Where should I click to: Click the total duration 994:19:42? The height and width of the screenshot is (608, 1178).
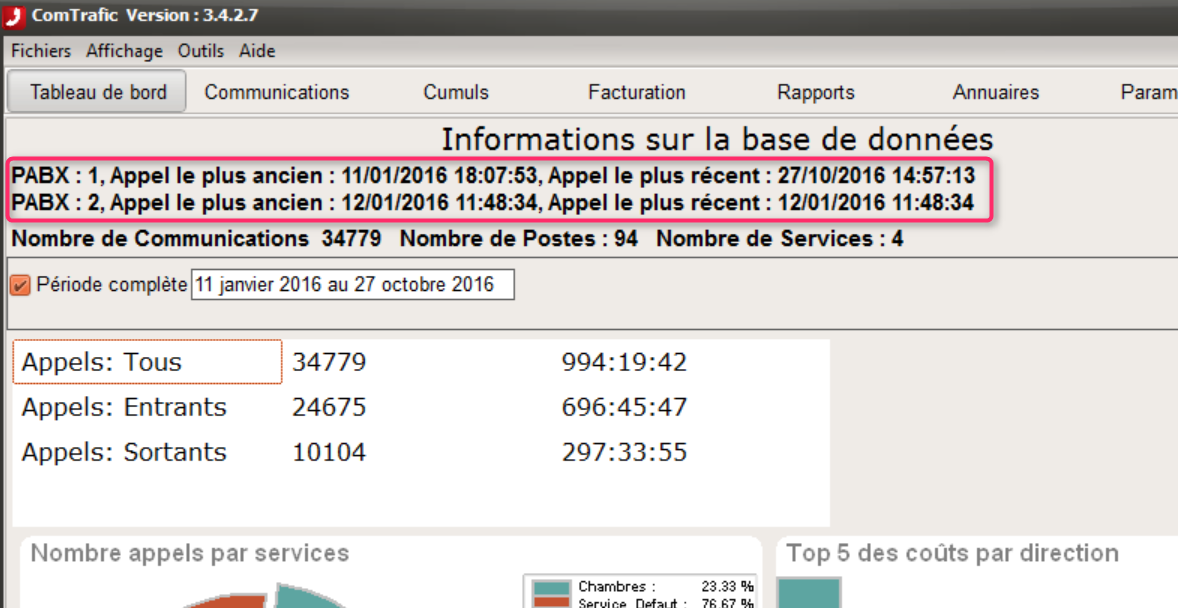pos(624,362)
